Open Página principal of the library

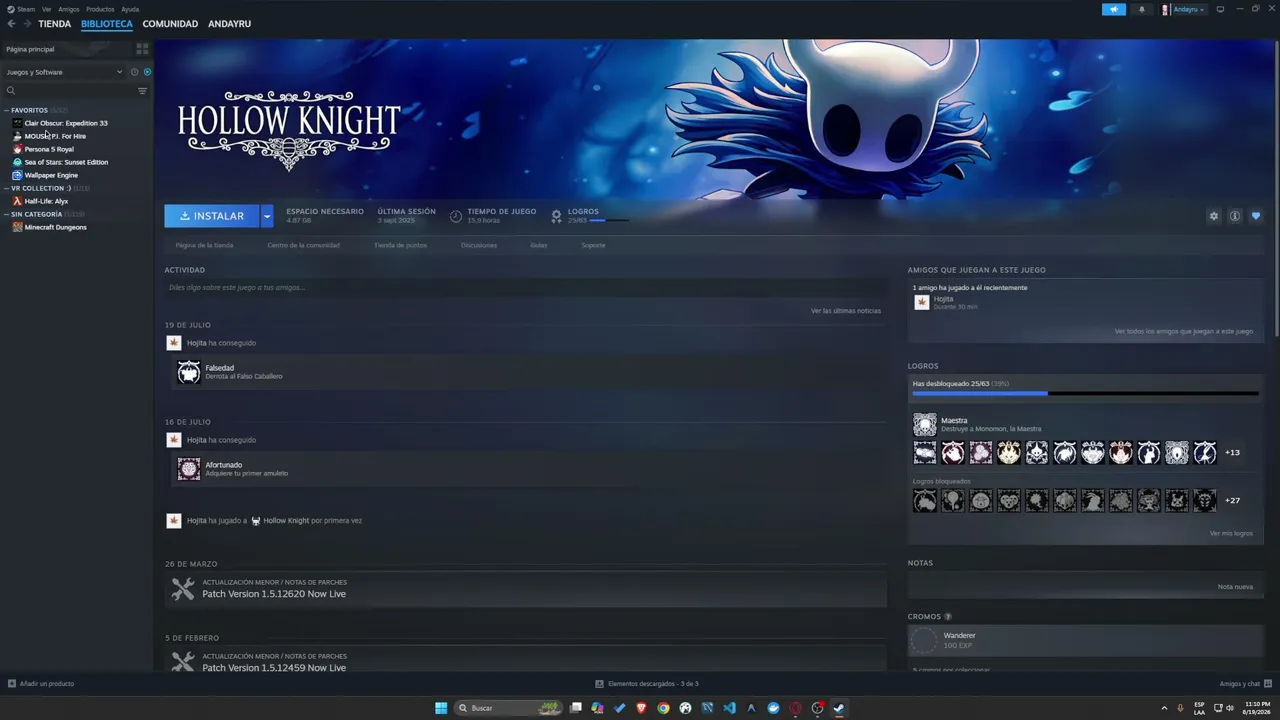(30, 49)
